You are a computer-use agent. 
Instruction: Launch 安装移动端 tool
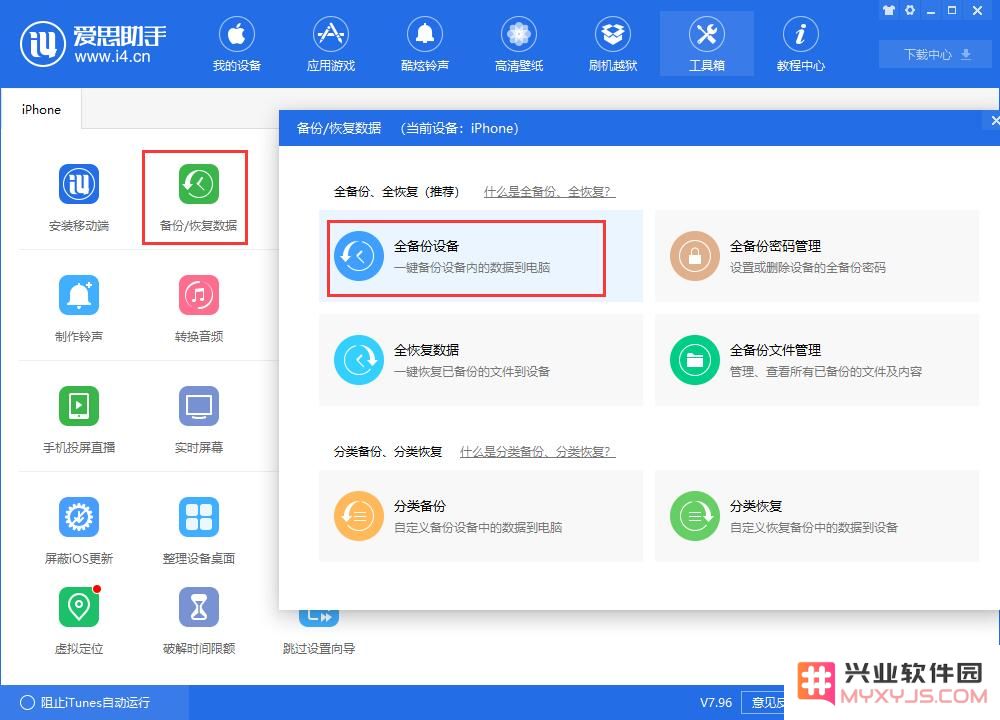[79, 198]
